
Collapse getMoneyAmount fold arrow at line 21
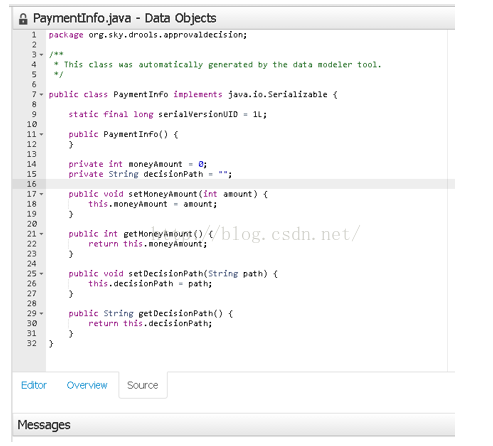click(42, 234)
